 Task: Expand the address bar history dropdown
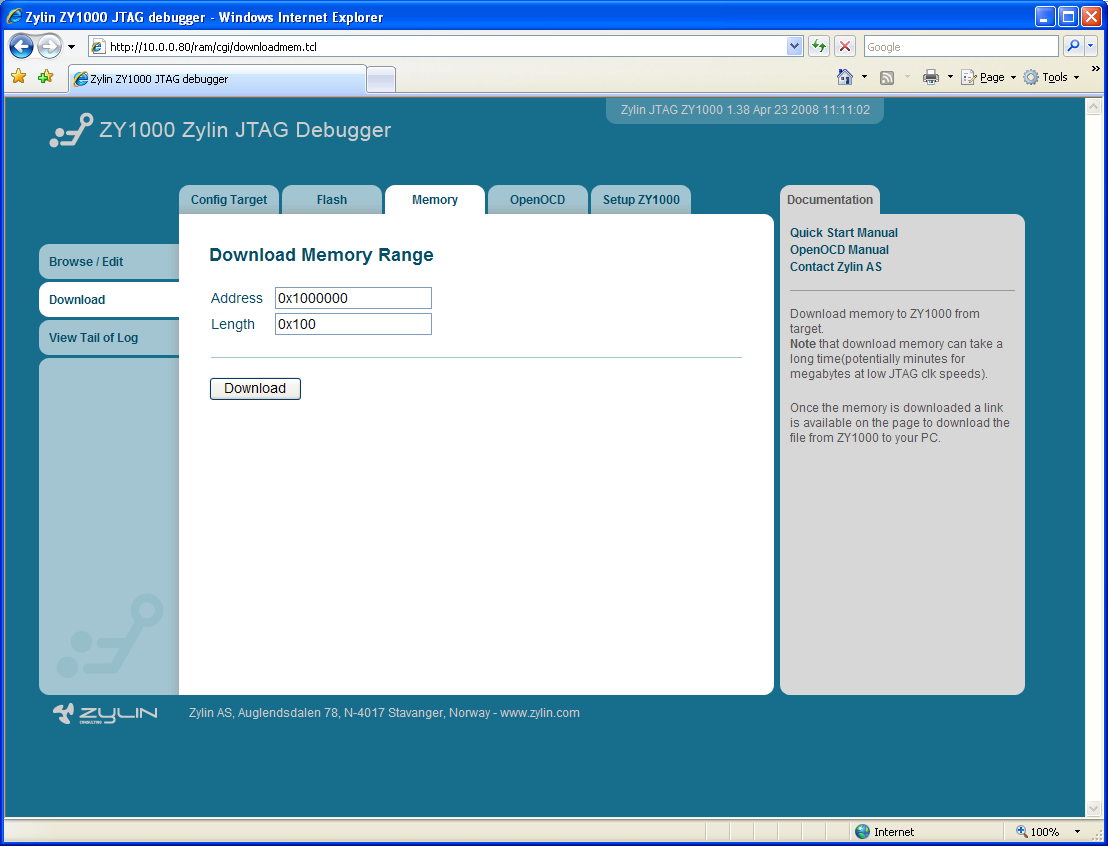tap(794, 47)
